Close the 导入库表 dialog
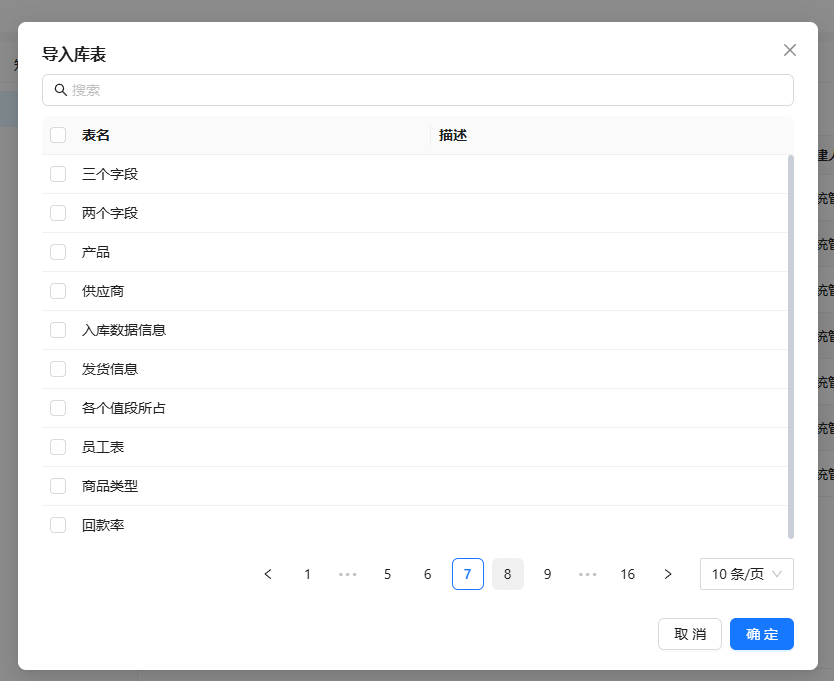The height and width of the screenshot is (681, 834). point(790,50)
